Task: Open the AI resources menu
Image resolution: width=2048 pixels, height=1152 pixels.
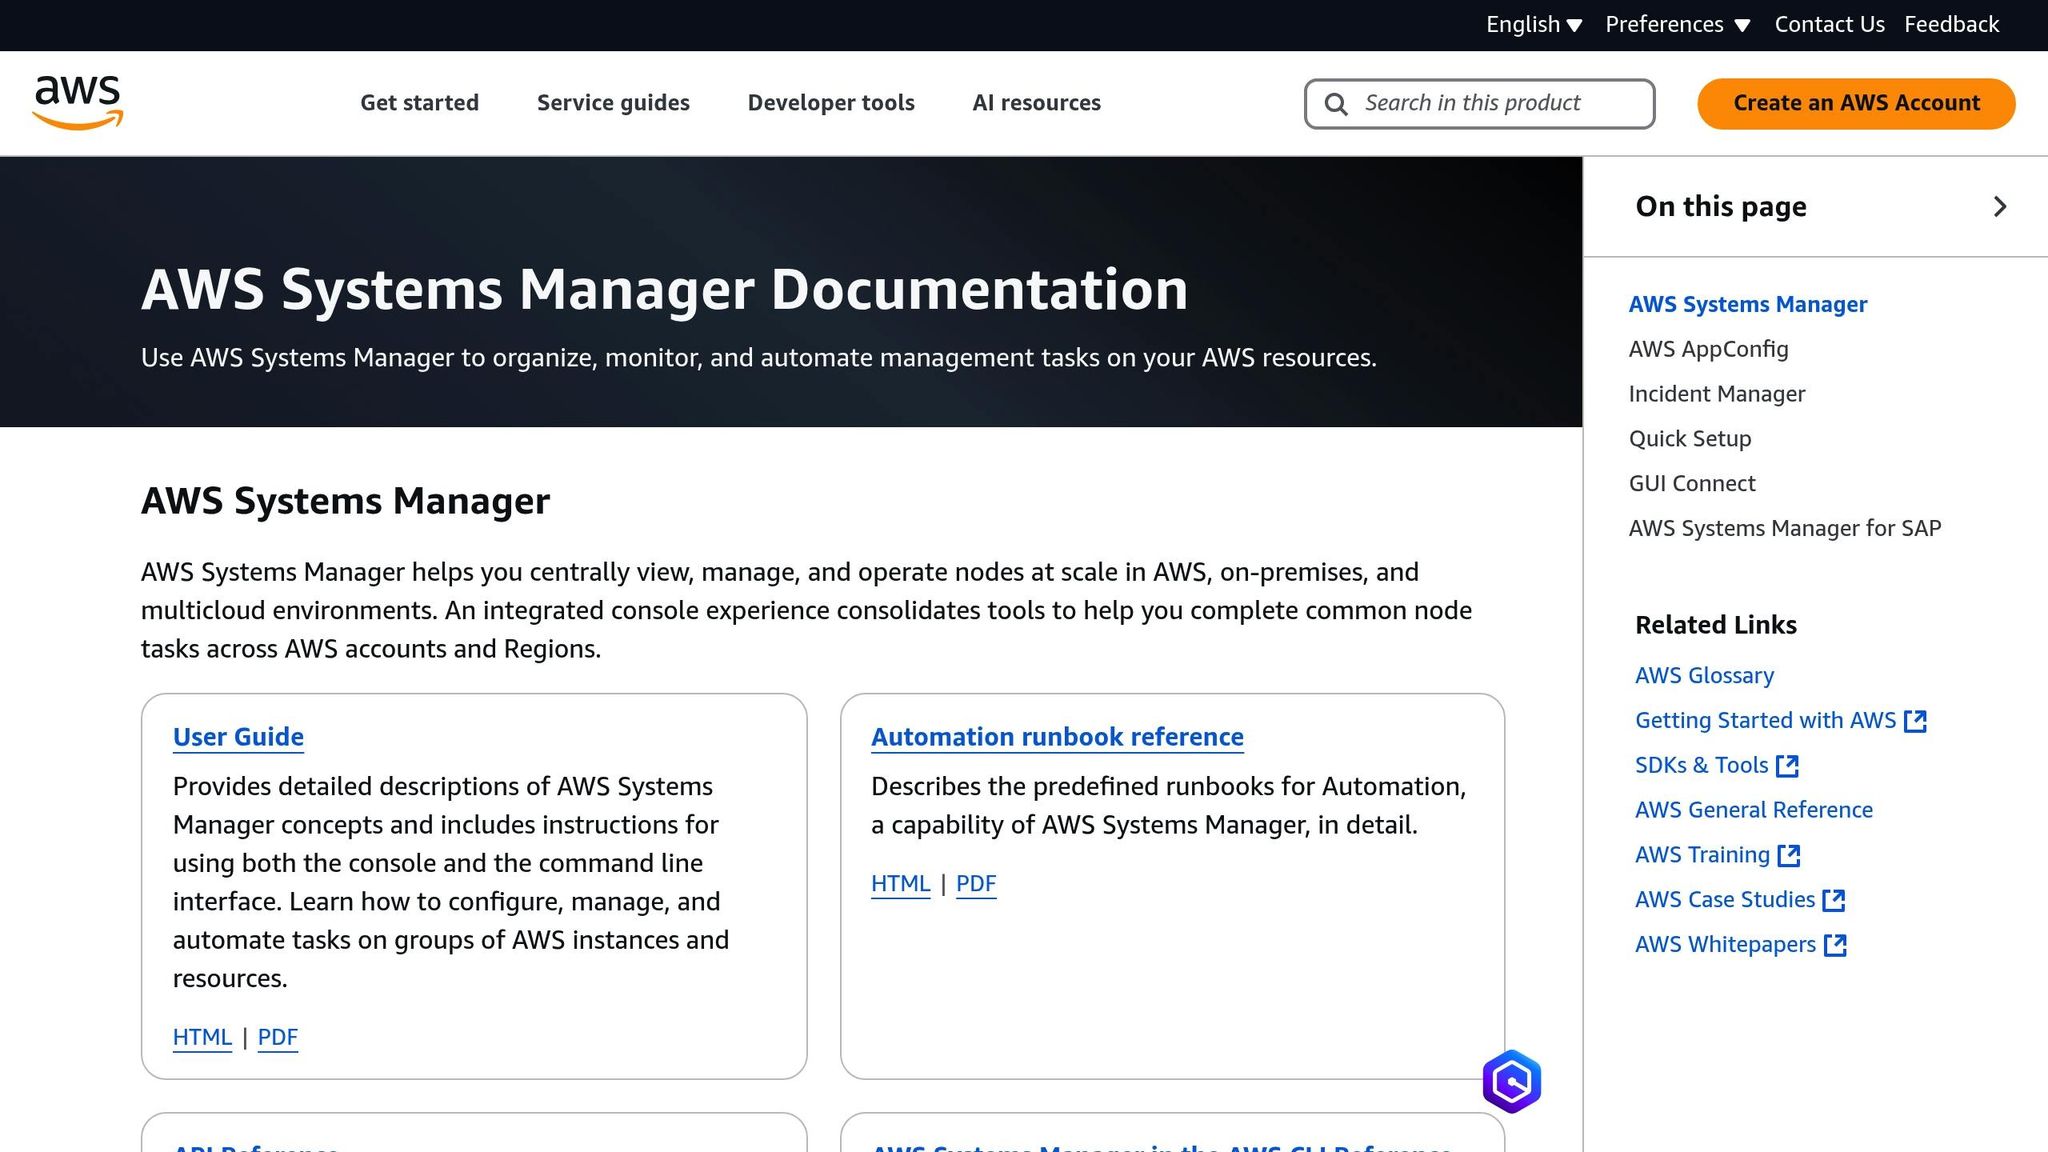Action: tap(1036, 103)
